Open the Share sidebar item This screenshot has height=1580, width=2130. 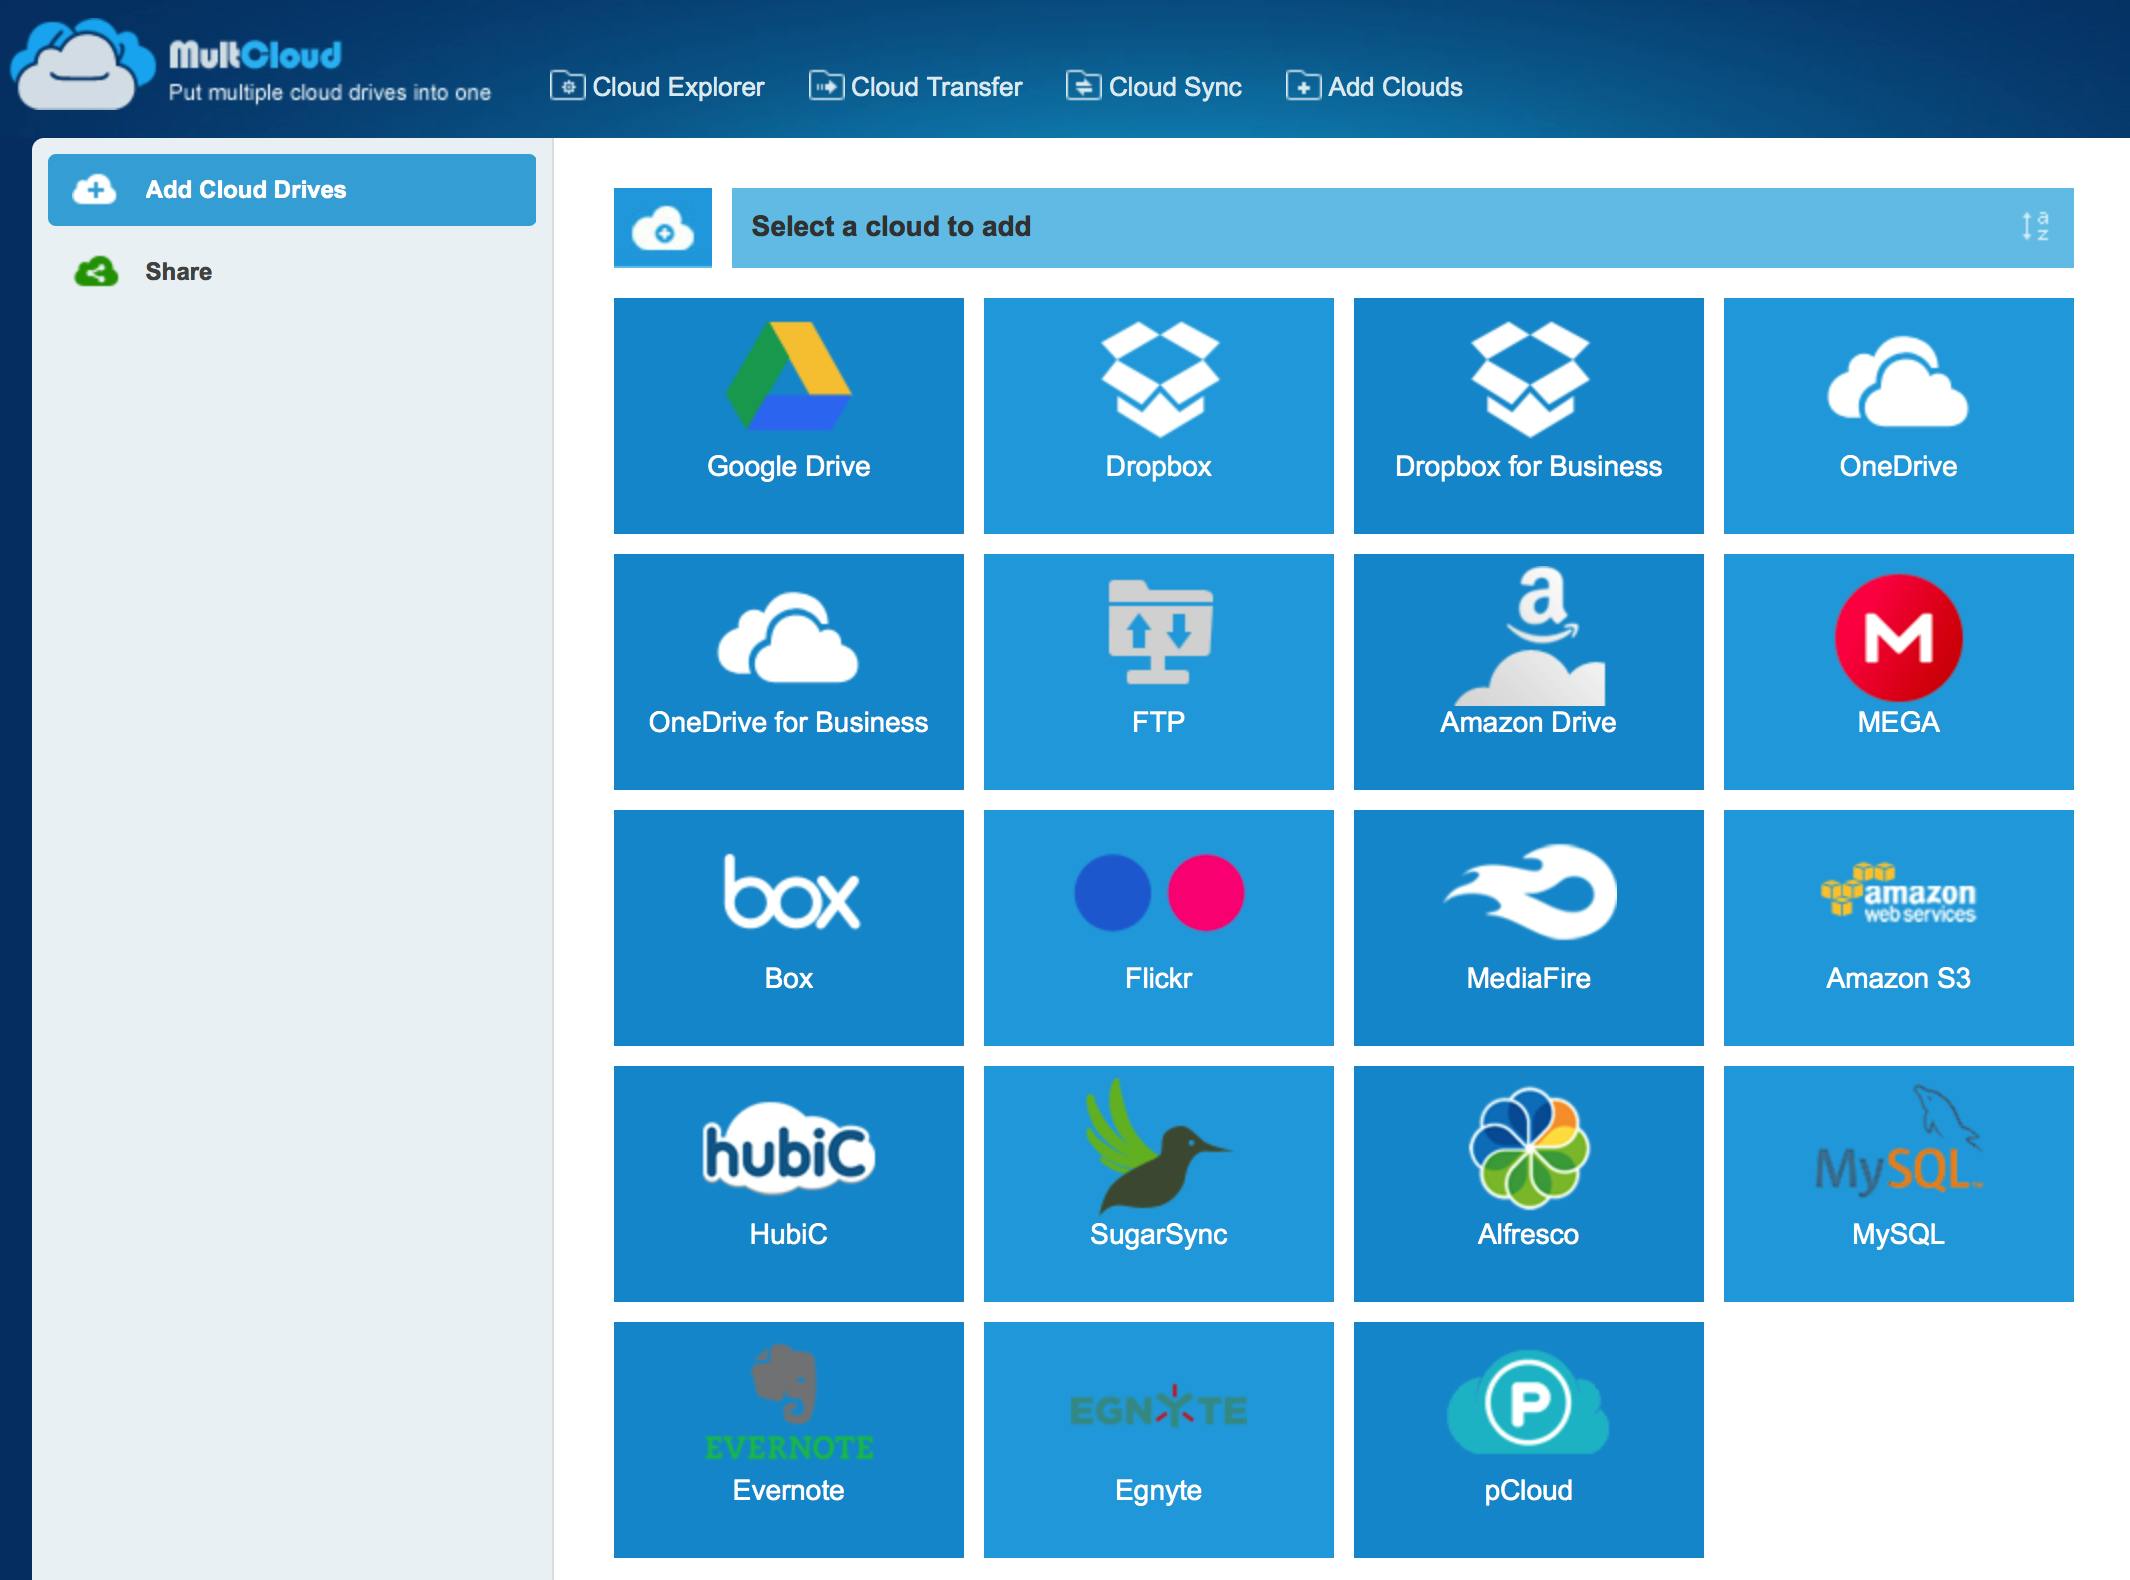click(x=178, y=272)
